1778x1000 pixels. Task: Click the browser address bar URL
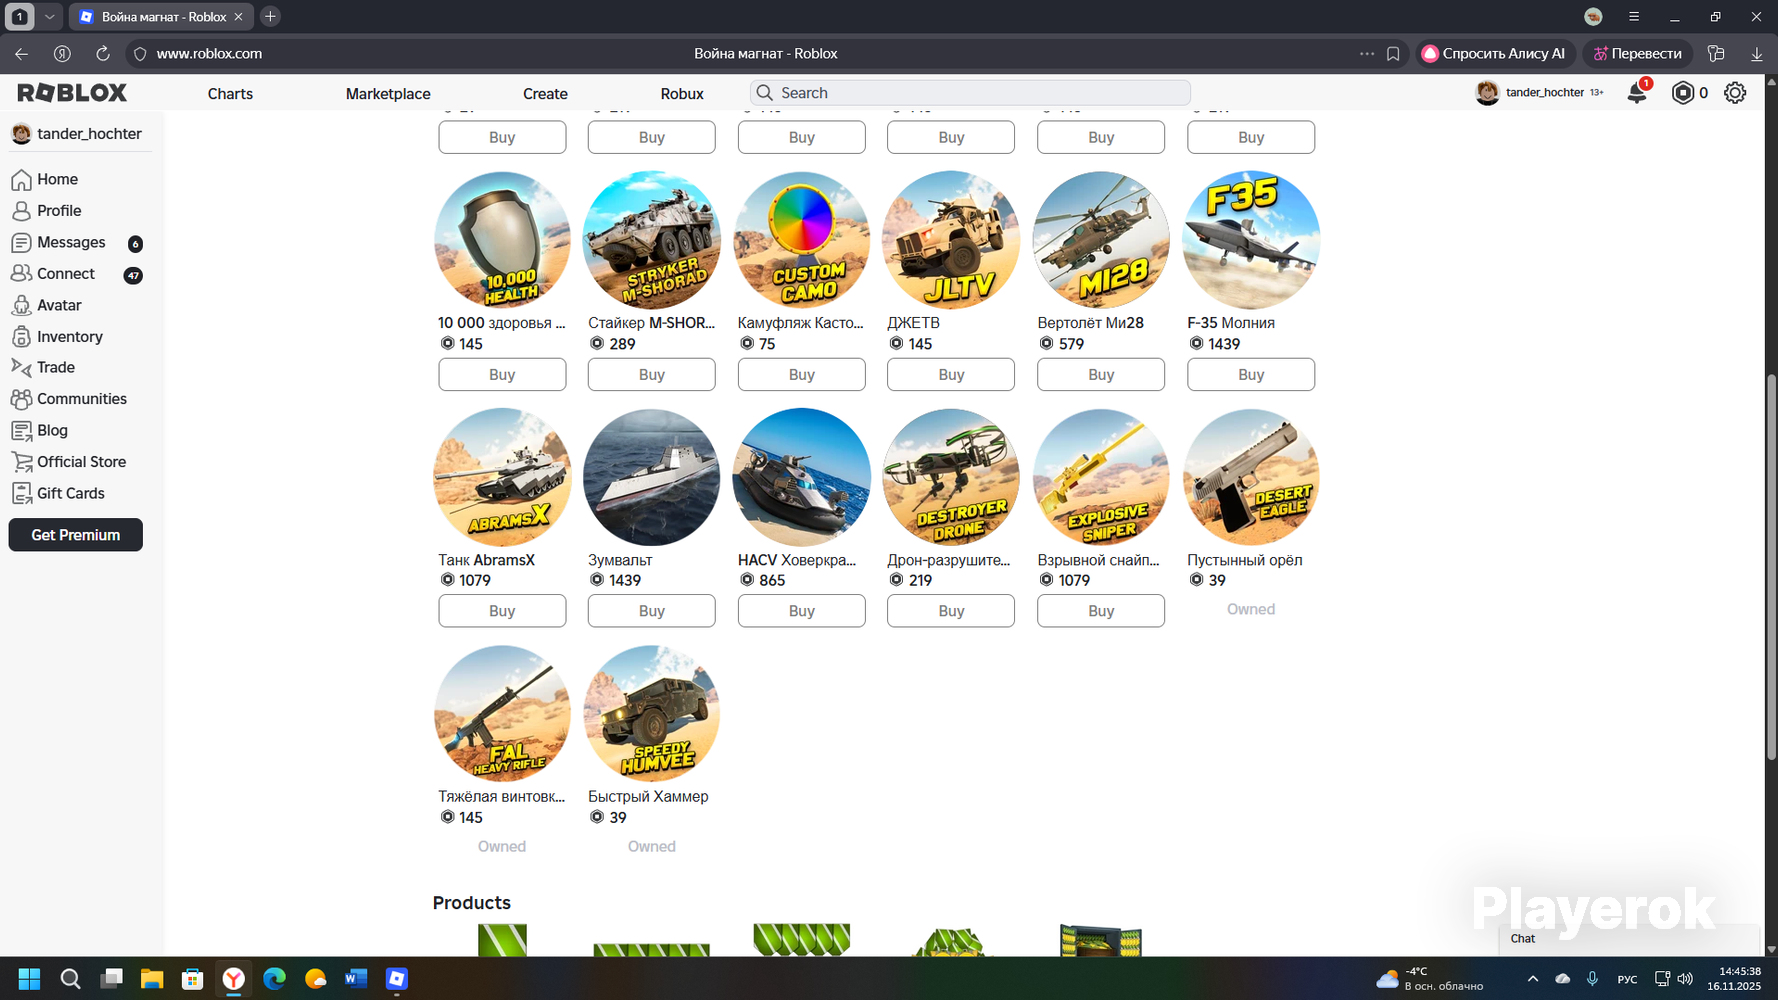point(209,54)
